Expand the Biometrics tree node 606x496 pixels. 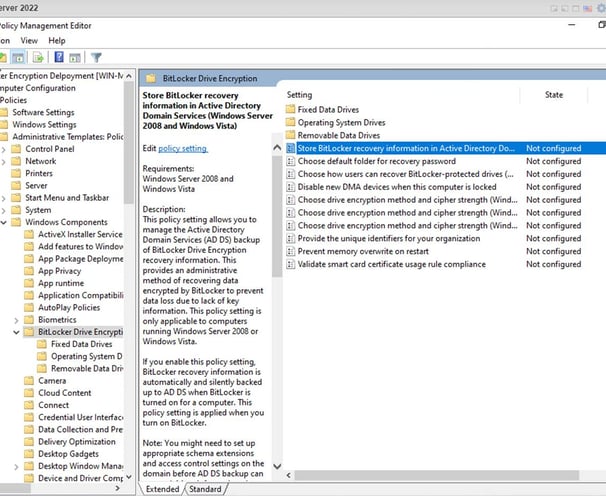click(16, 320)
